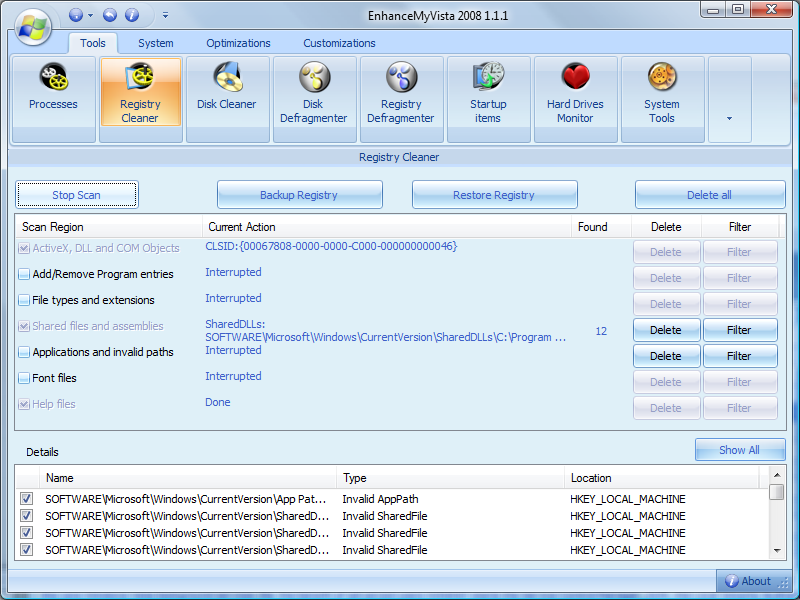This screenshot has width=800, height=600.
Task: Uncheck the Invalid AppPath entry checkbox
Action: pos(27,498)
